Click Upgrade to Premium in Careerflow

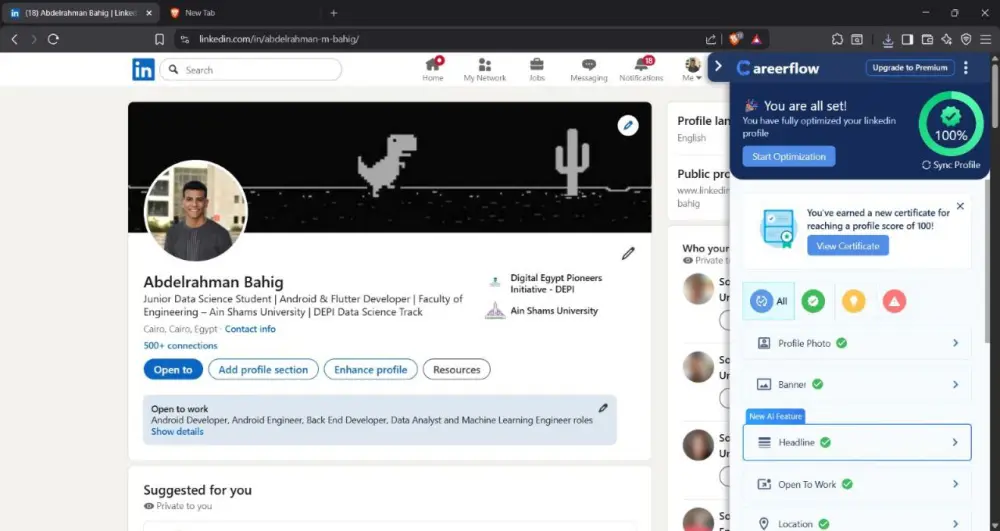(909, 68)
